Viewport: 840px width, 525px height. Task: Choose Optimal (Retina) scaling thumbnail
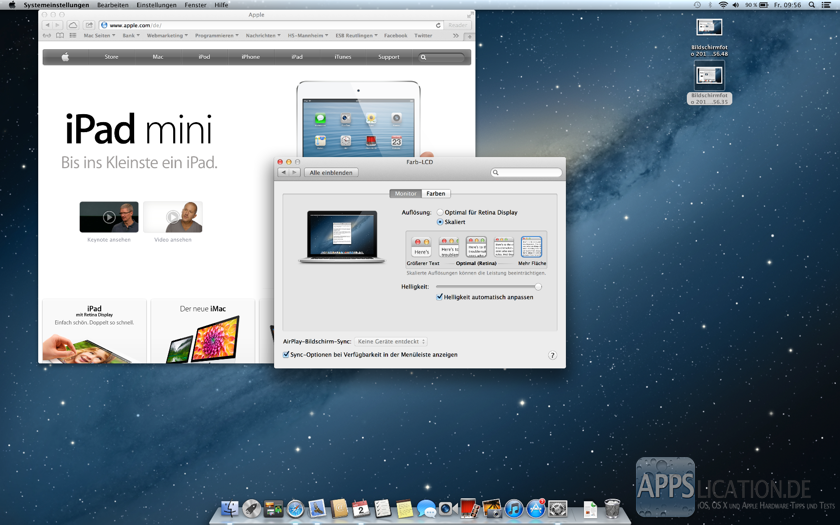click(x=476, y=248)
